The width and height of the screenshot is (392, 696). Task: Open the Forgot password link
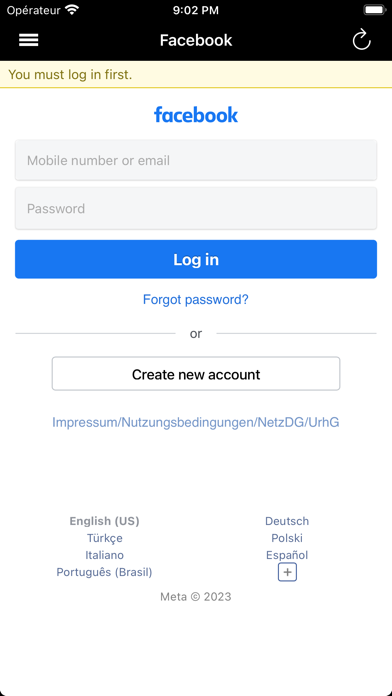pos(196,300)
